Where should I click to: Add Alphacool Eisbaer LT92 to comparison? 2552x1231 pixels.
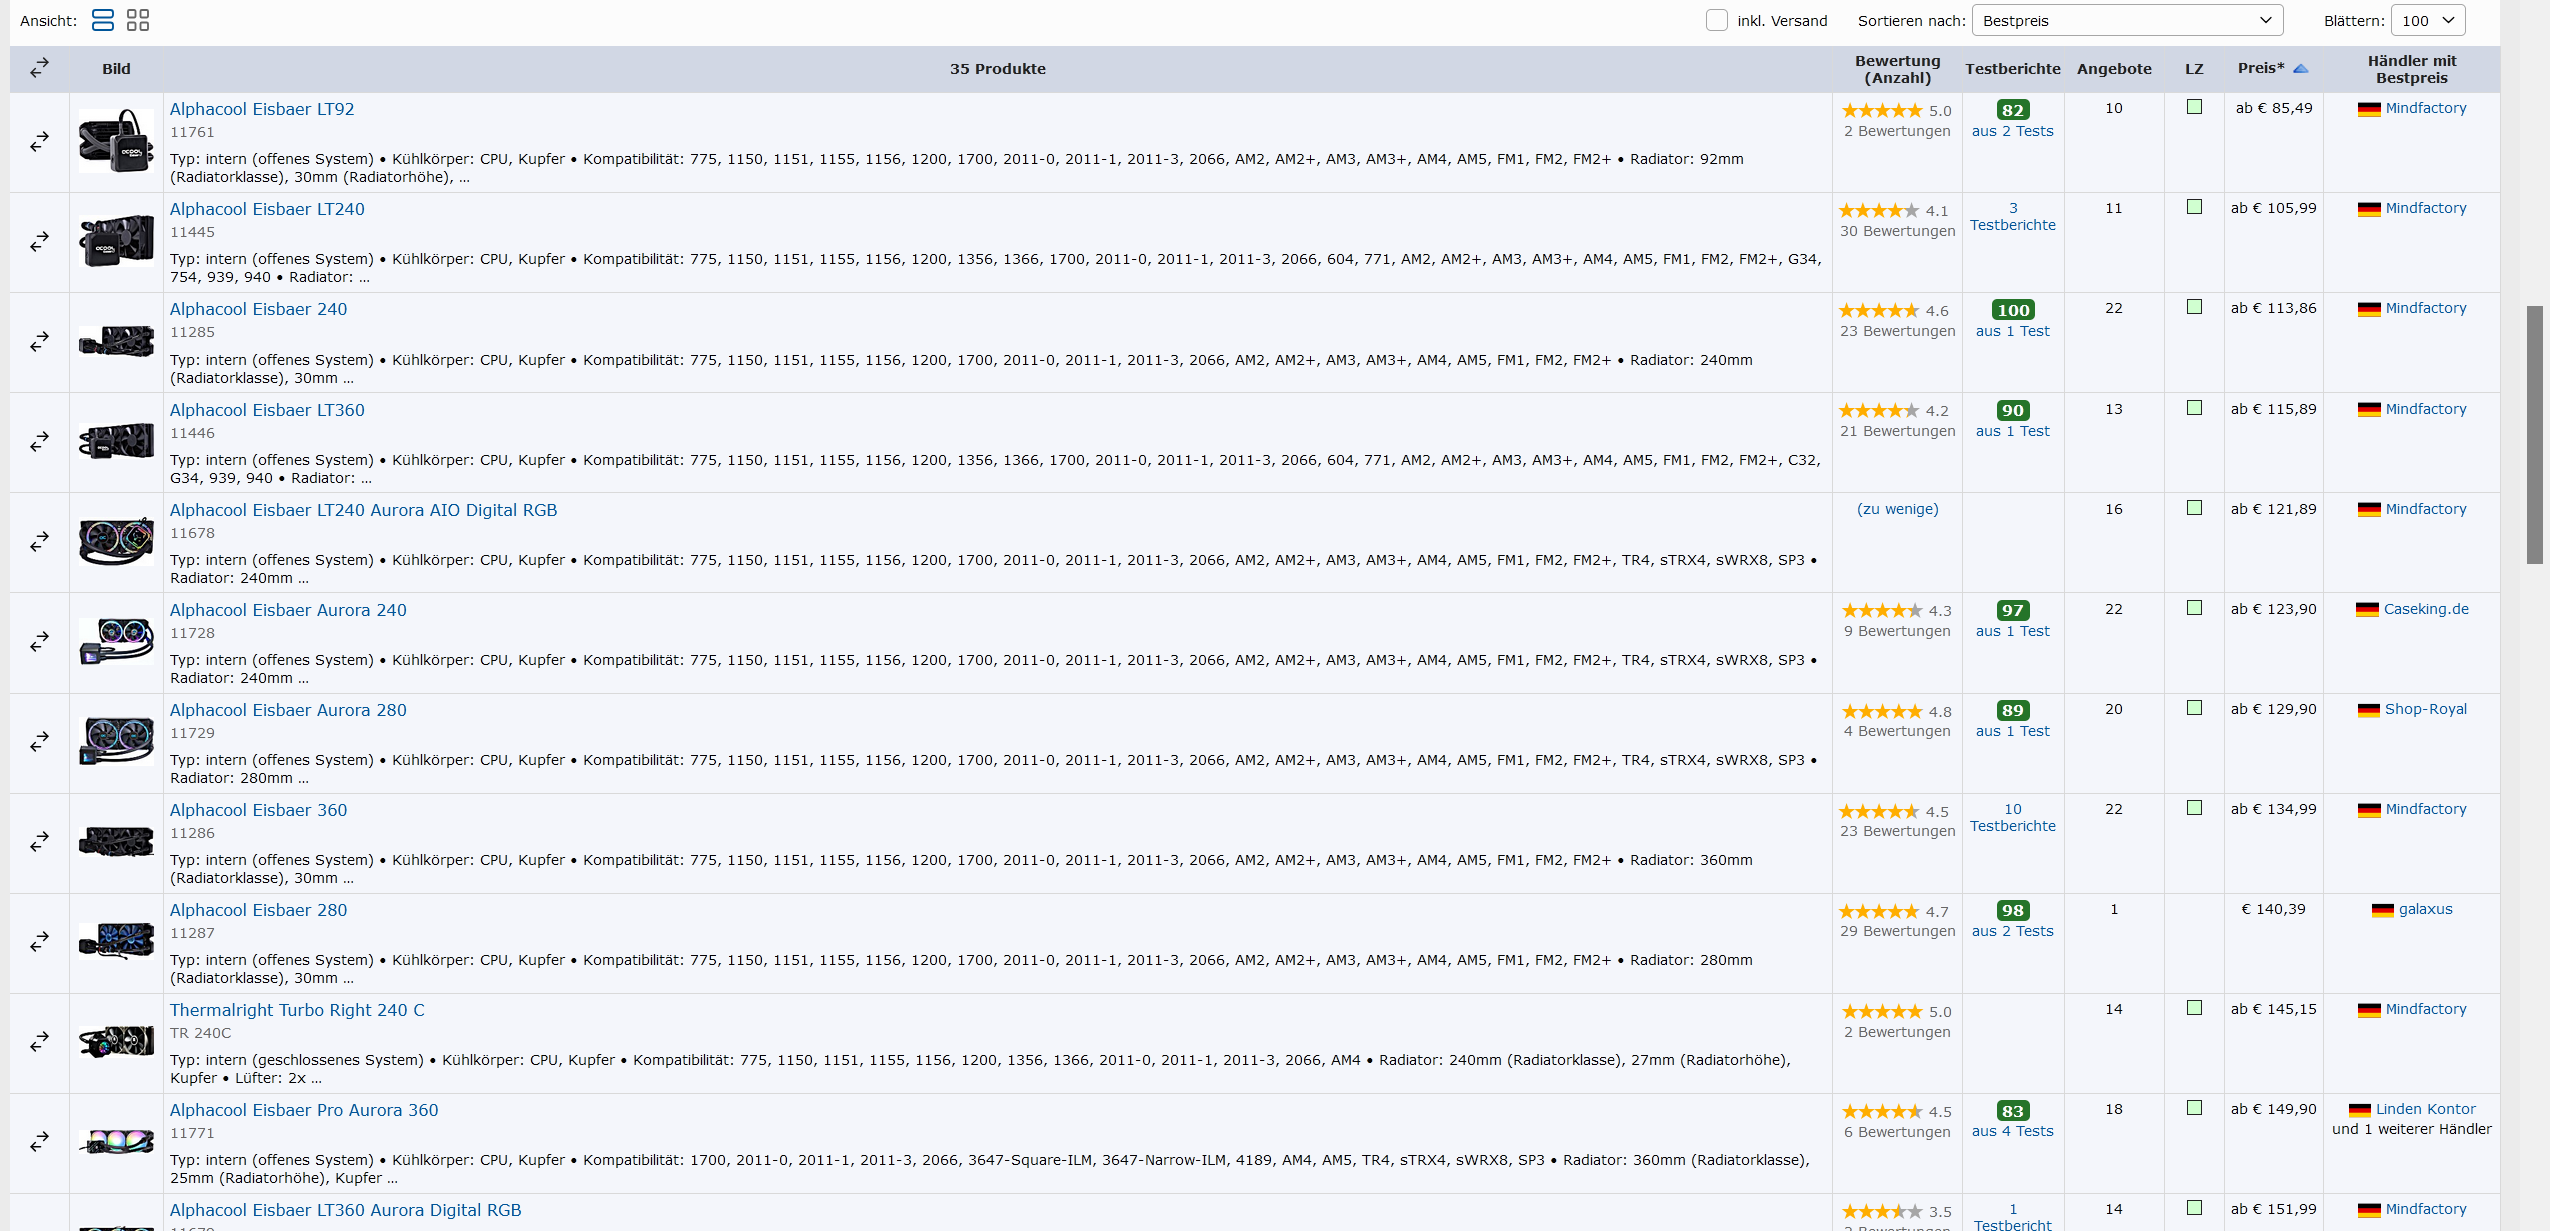point(39,143)
